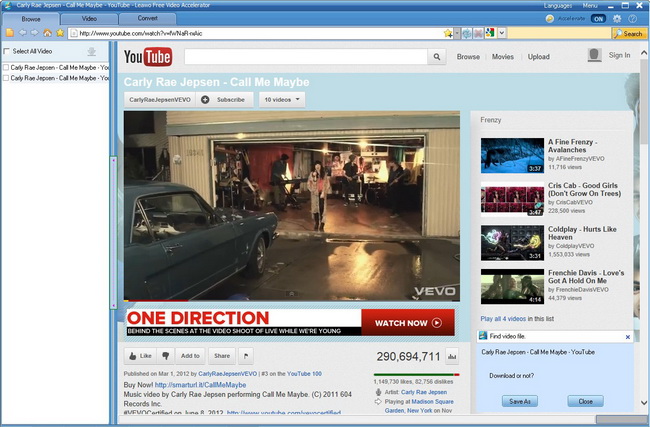Click the YouTube 100 link
The height and width of the screenshot is (427, 650).
coord(304,374)
